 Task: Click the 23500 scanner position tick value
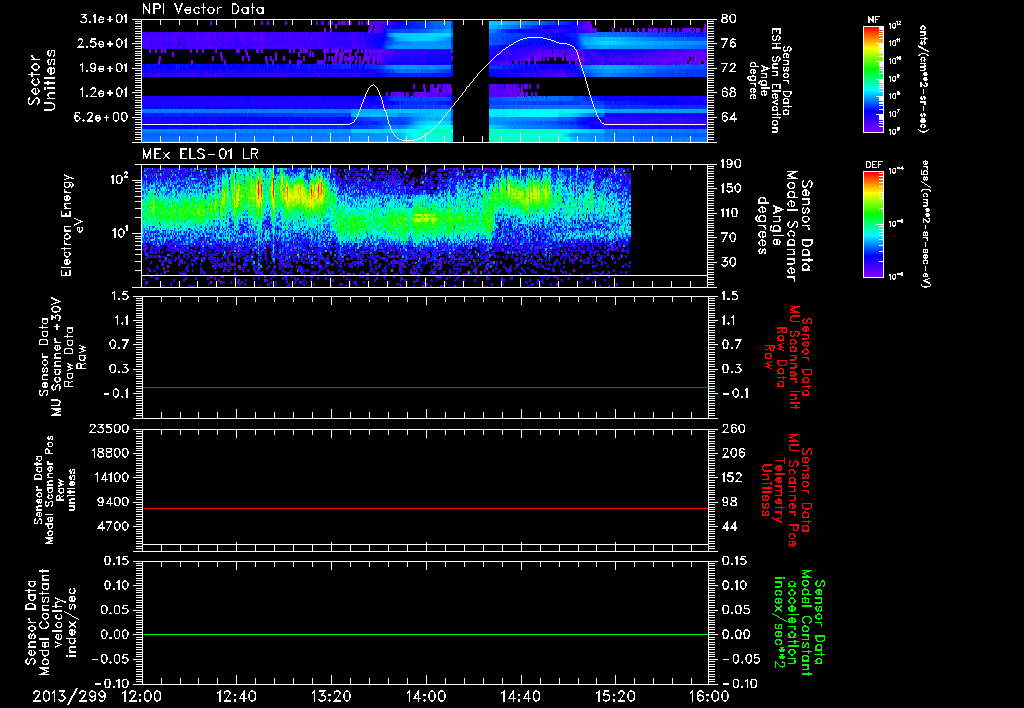[109, 428]
